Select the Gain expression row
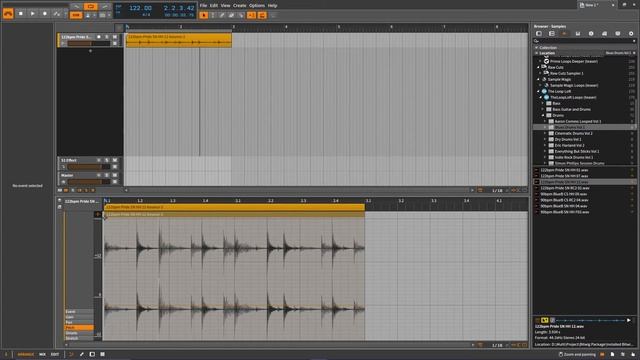Viewport: 640px width, 360px height. pyautogui.click(x=79, y=317)
